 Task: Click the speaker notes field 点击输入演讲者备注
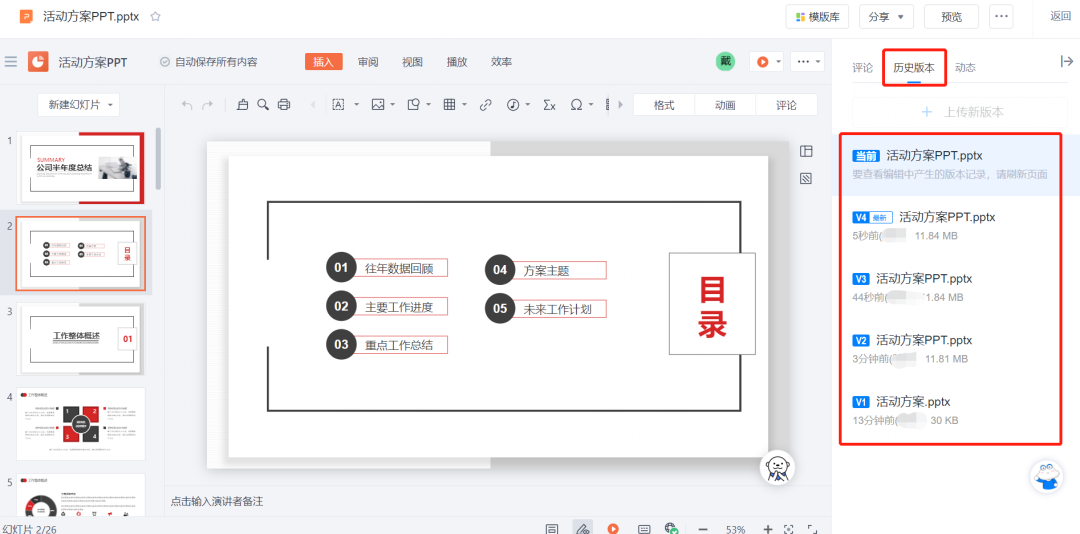click(x=217, y=502)
